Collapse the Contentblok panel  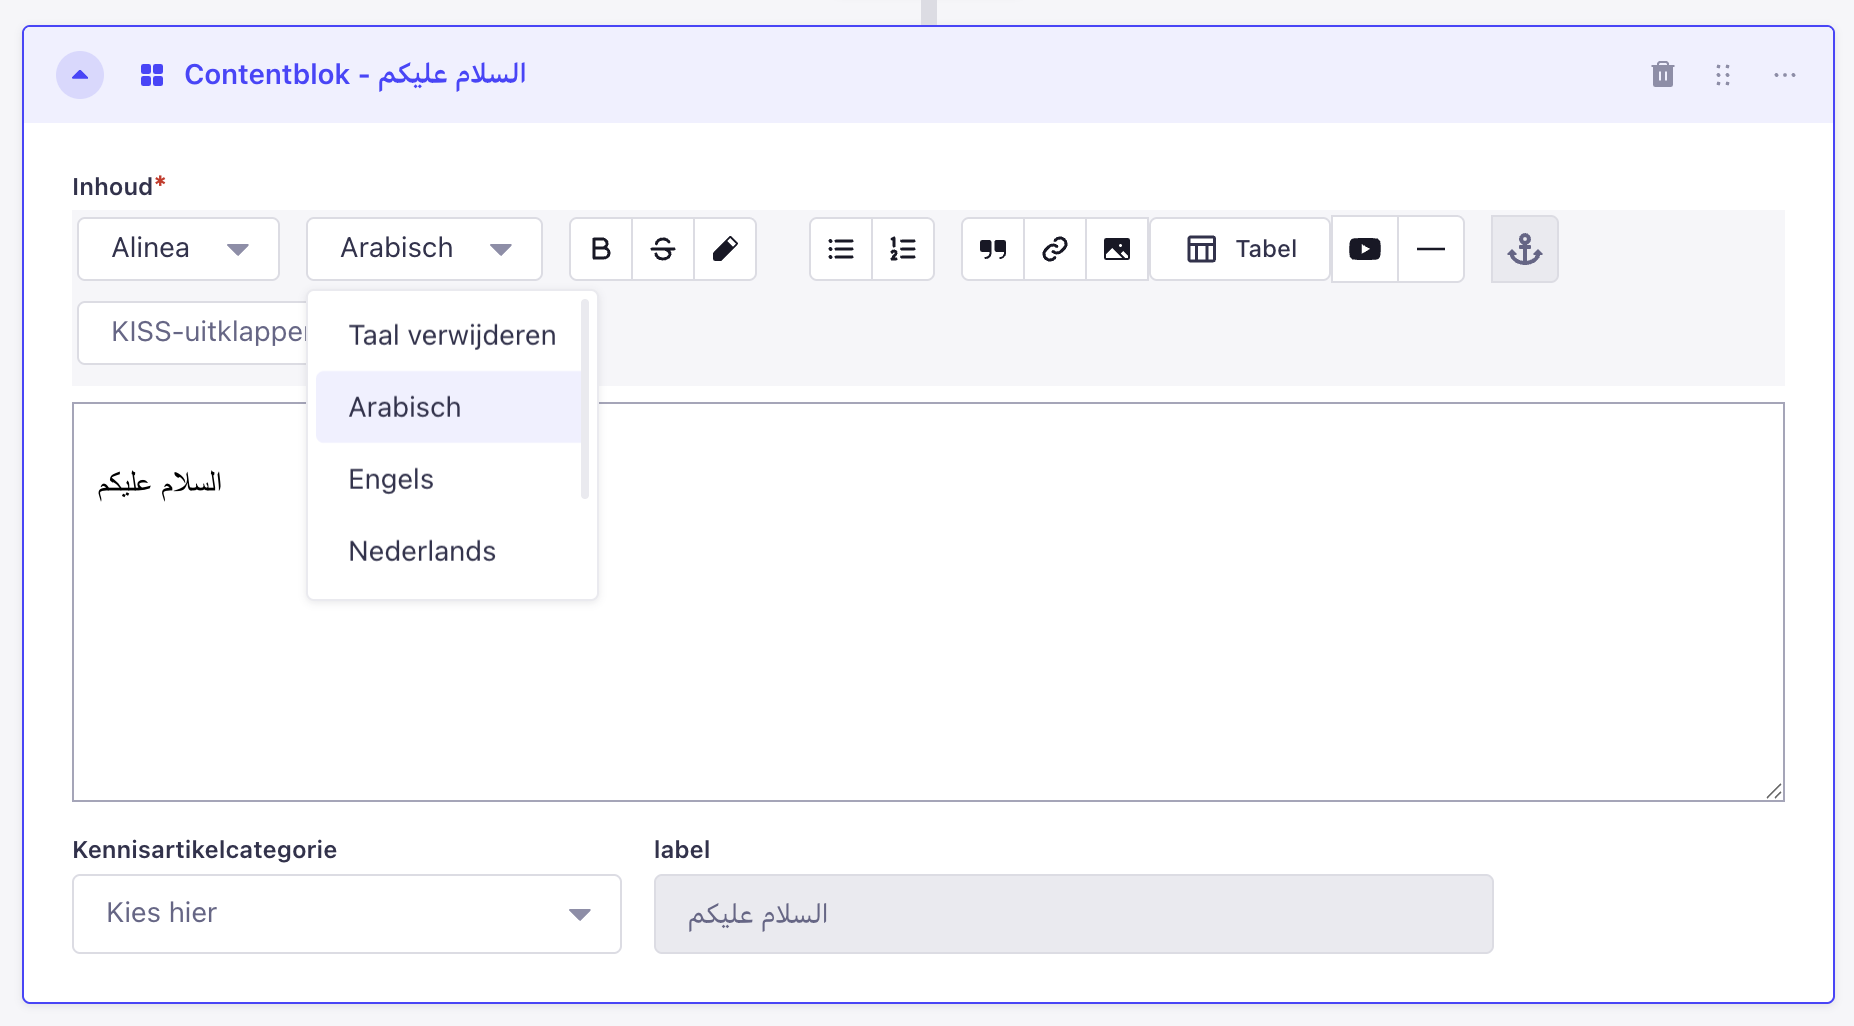point(80,75)
